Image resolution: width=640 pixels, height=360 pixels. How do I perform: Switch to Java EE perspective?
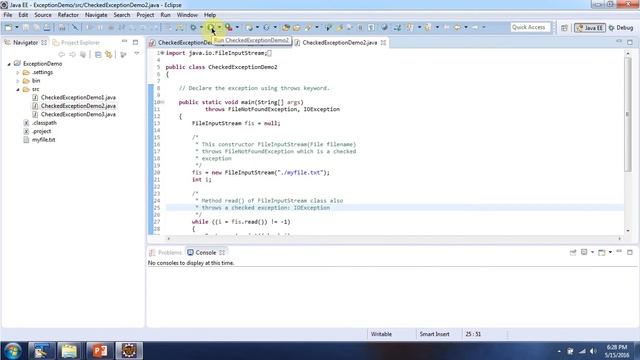(590, 28)
